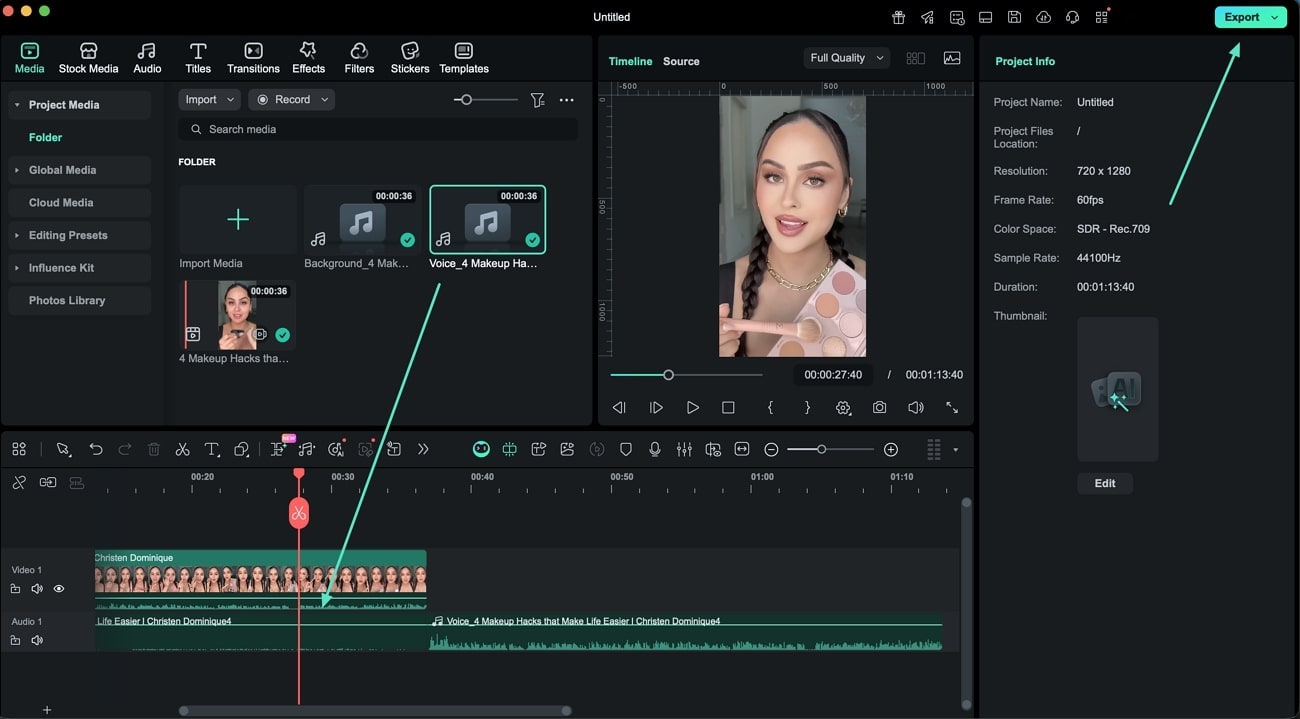Screen dimensions: 1300x719
Task: Click the voiceover microphone icon
Action: pos(655,450)
